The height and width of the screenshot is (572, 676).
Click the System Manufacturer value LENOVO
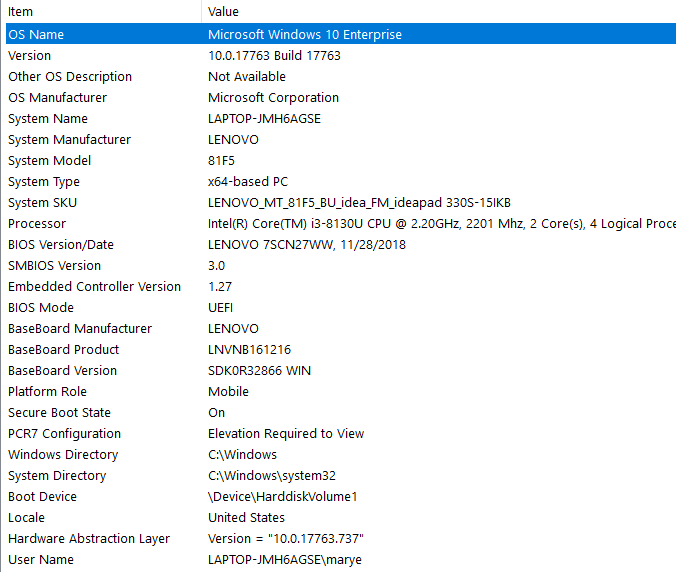pos(233,140)
